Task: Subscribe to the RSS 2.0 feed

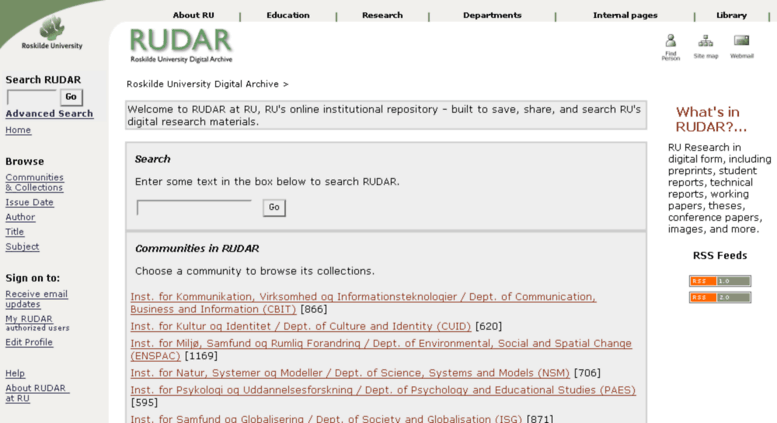Action: [x=720, y=297]
